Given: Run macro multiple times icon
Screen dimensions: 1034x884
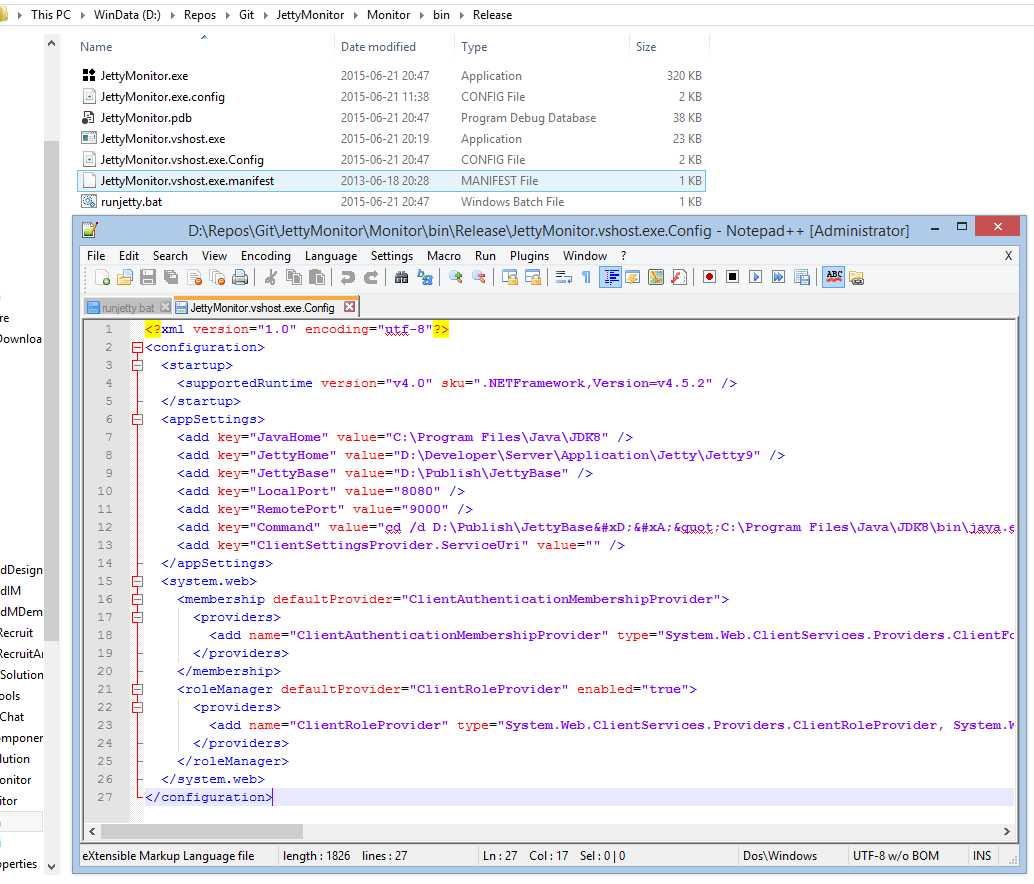Looking at the screenshot, I should pyautogui.click(x=778, y=278).
